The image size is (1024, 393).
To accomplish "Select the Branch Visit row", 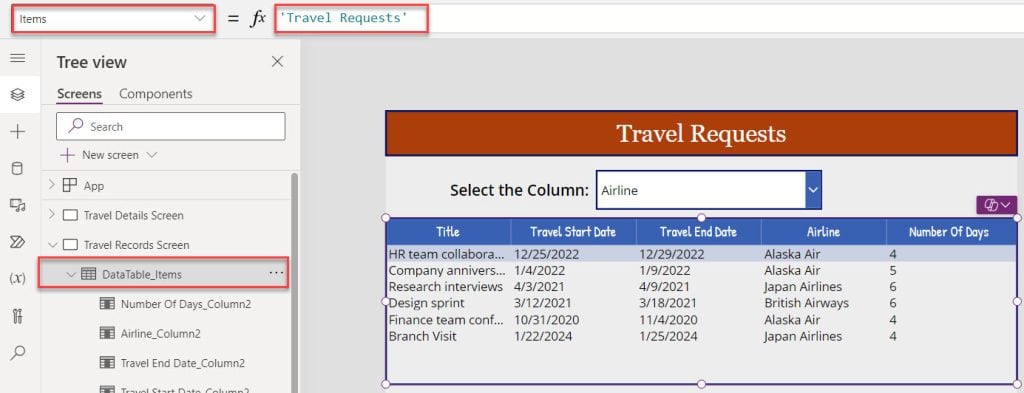I will point(701,336).
